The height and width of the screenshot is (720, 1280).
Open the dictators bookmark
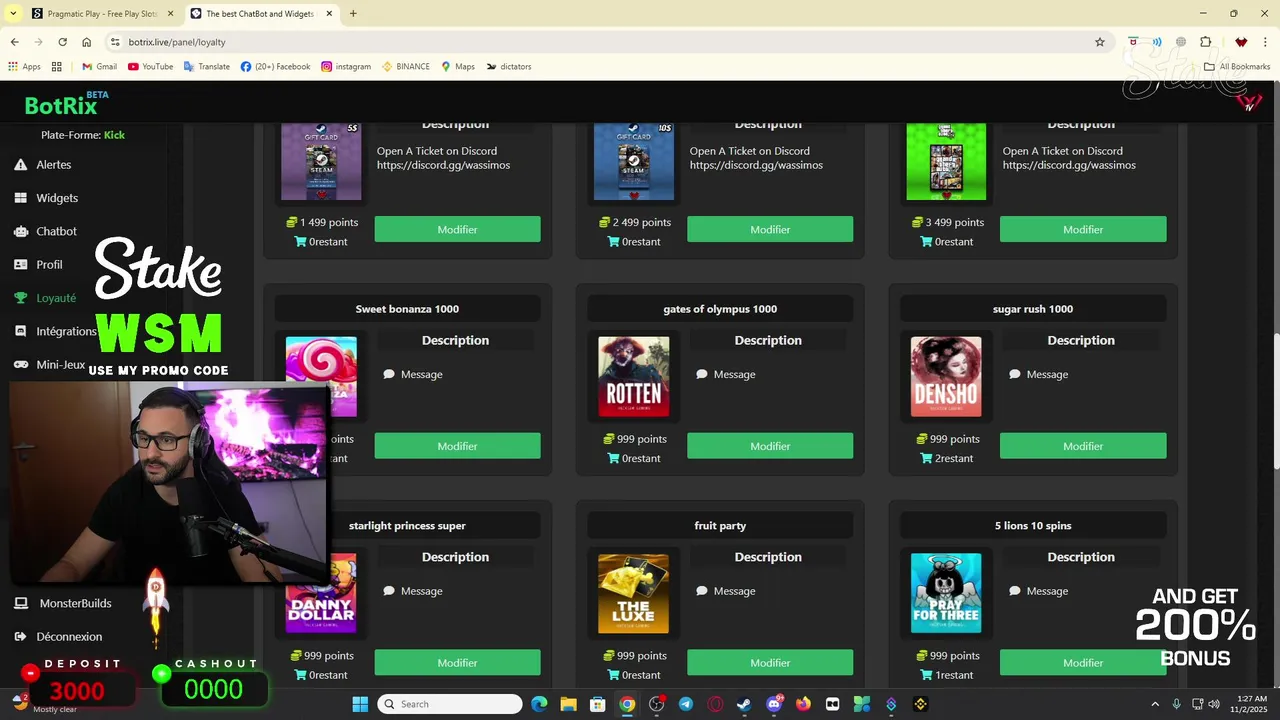pyautogui.click(x=509, y=67)
